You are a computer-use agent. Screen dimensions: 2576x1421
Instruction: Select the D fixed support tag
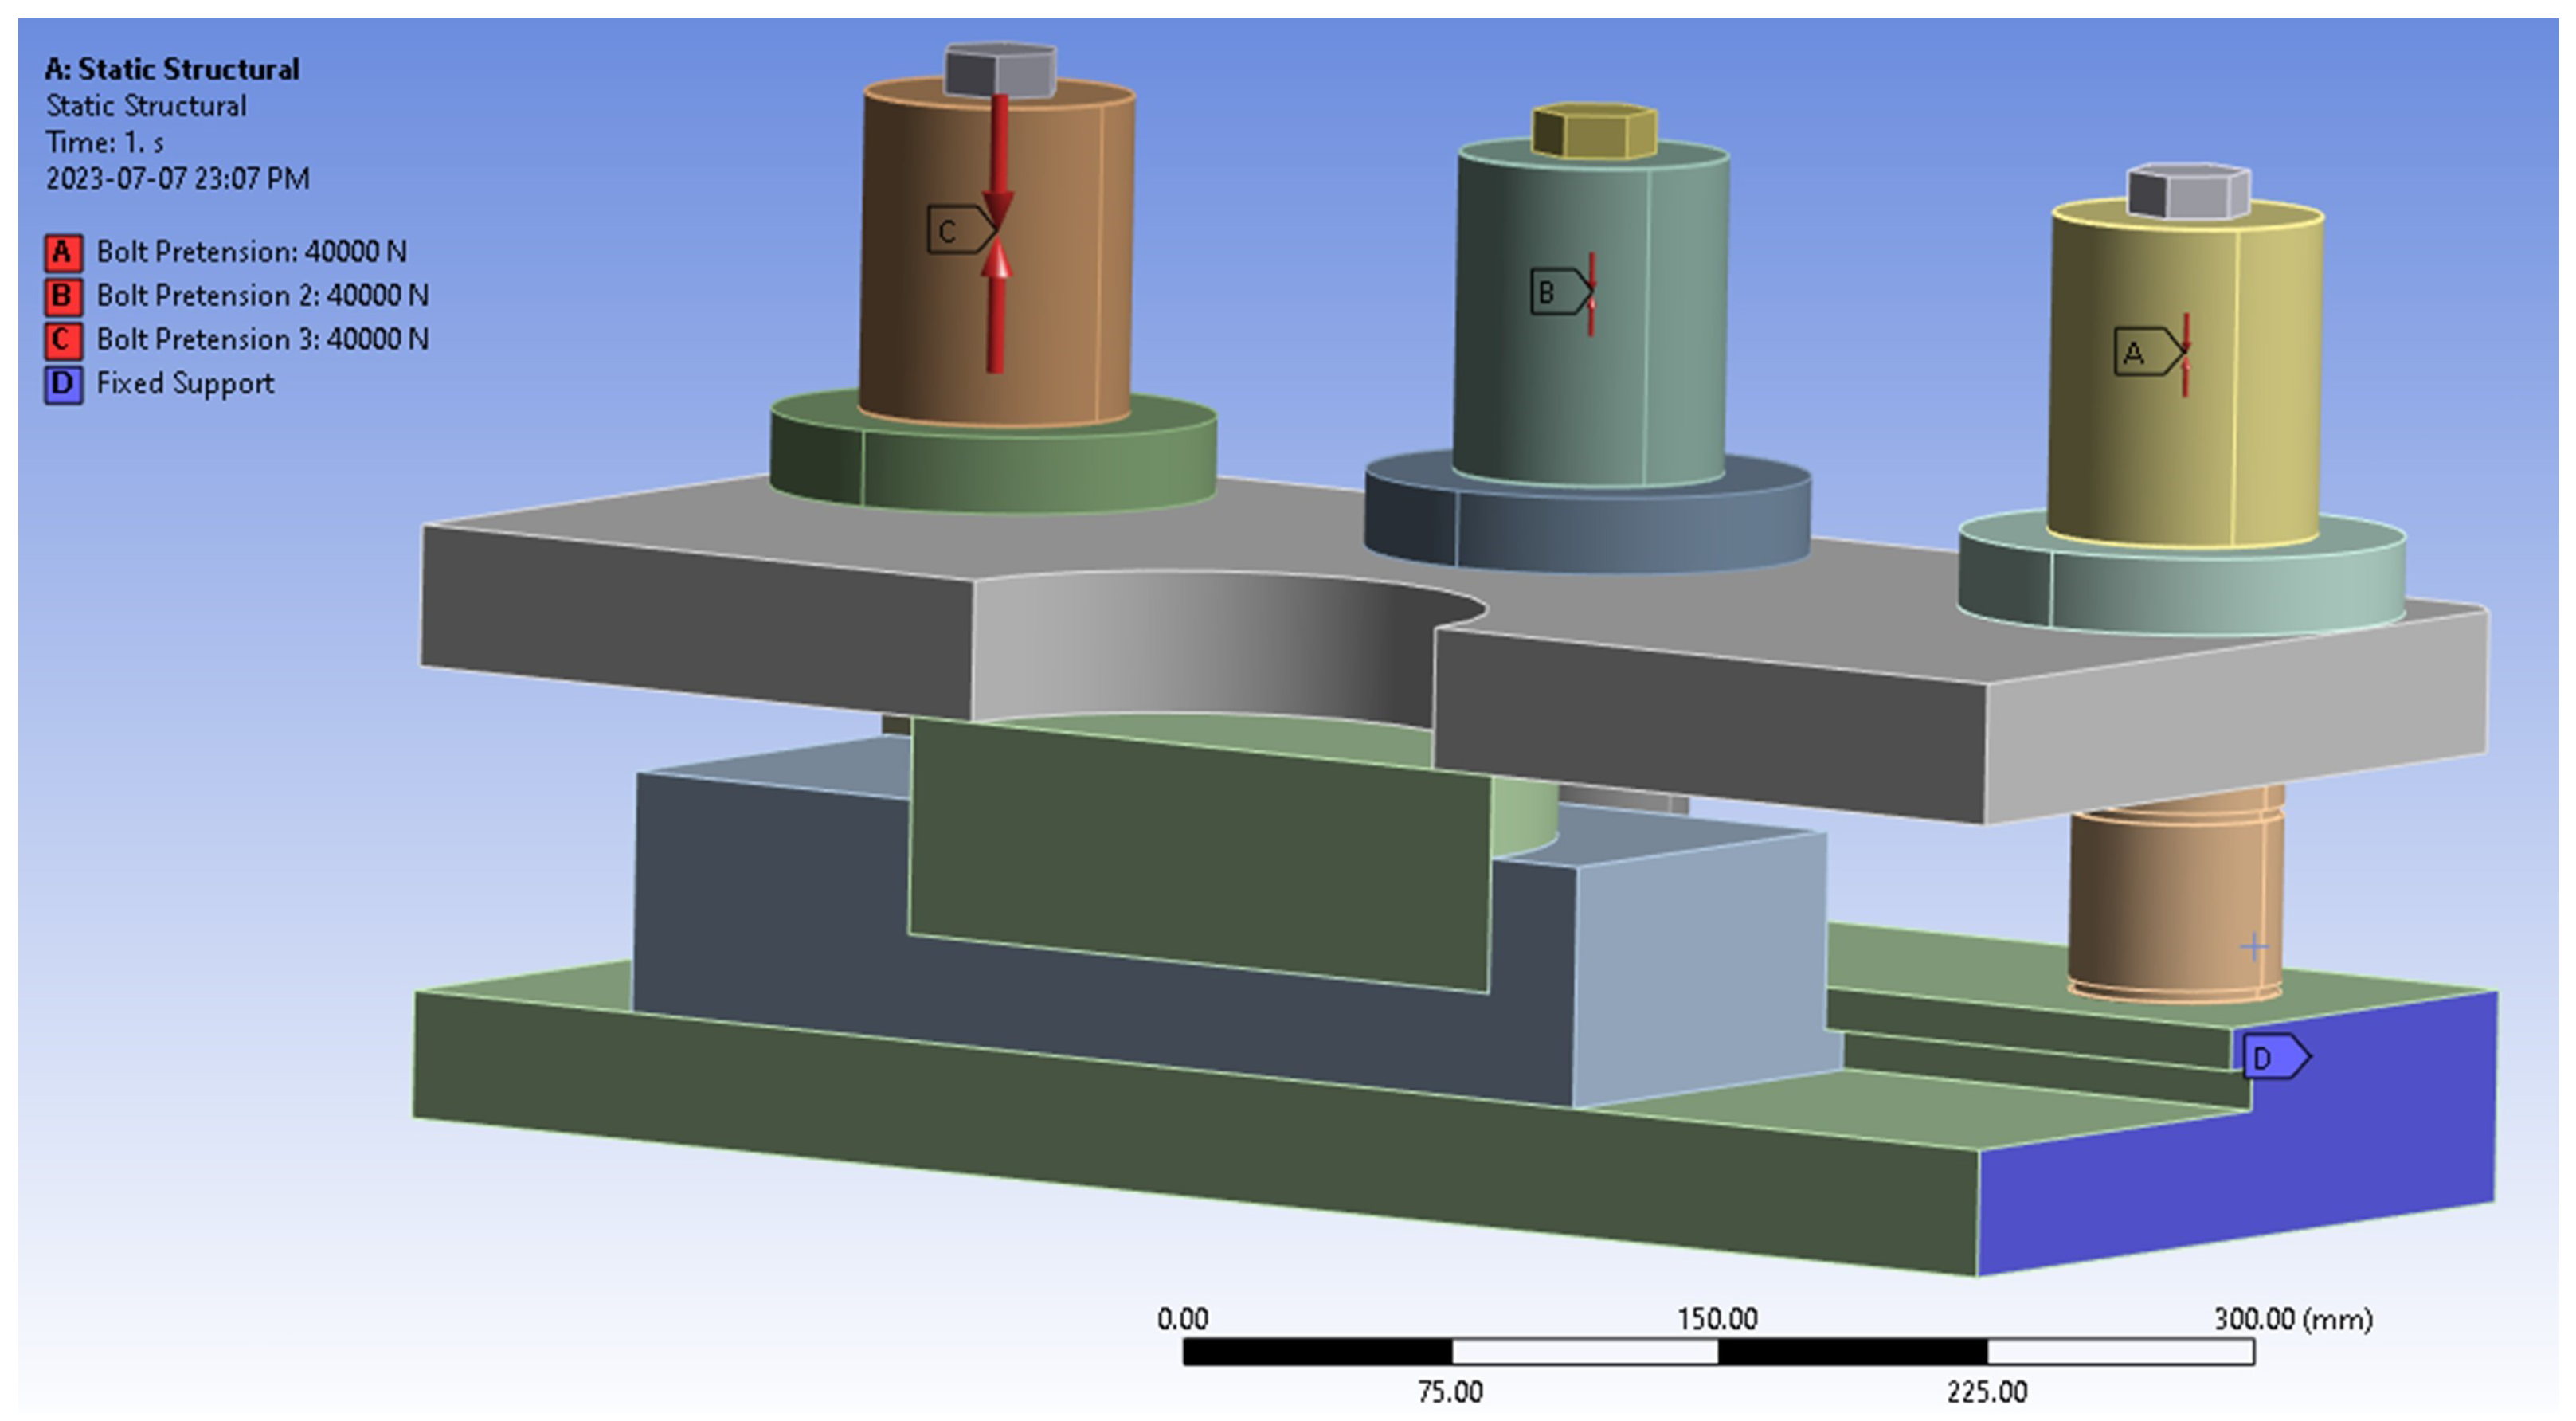pos(2271,1057)
